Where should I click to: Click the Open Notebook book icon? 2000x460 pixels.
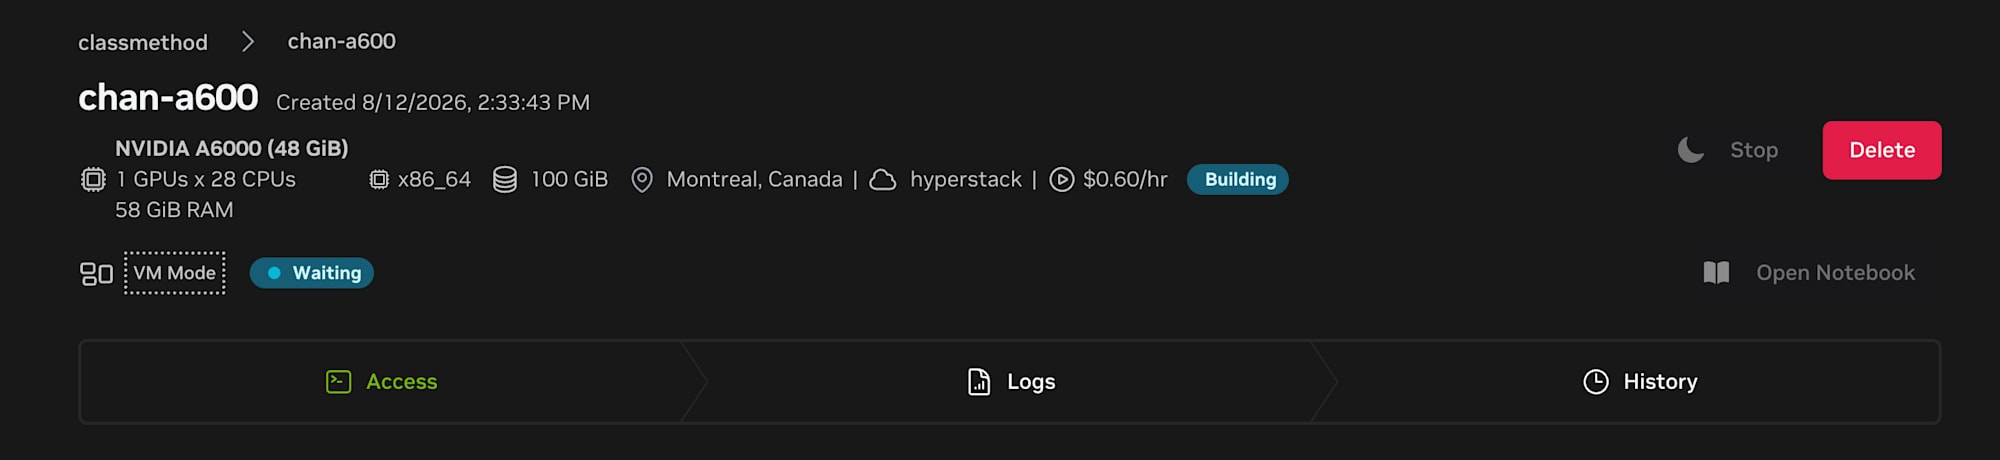tap(1716, 273)
